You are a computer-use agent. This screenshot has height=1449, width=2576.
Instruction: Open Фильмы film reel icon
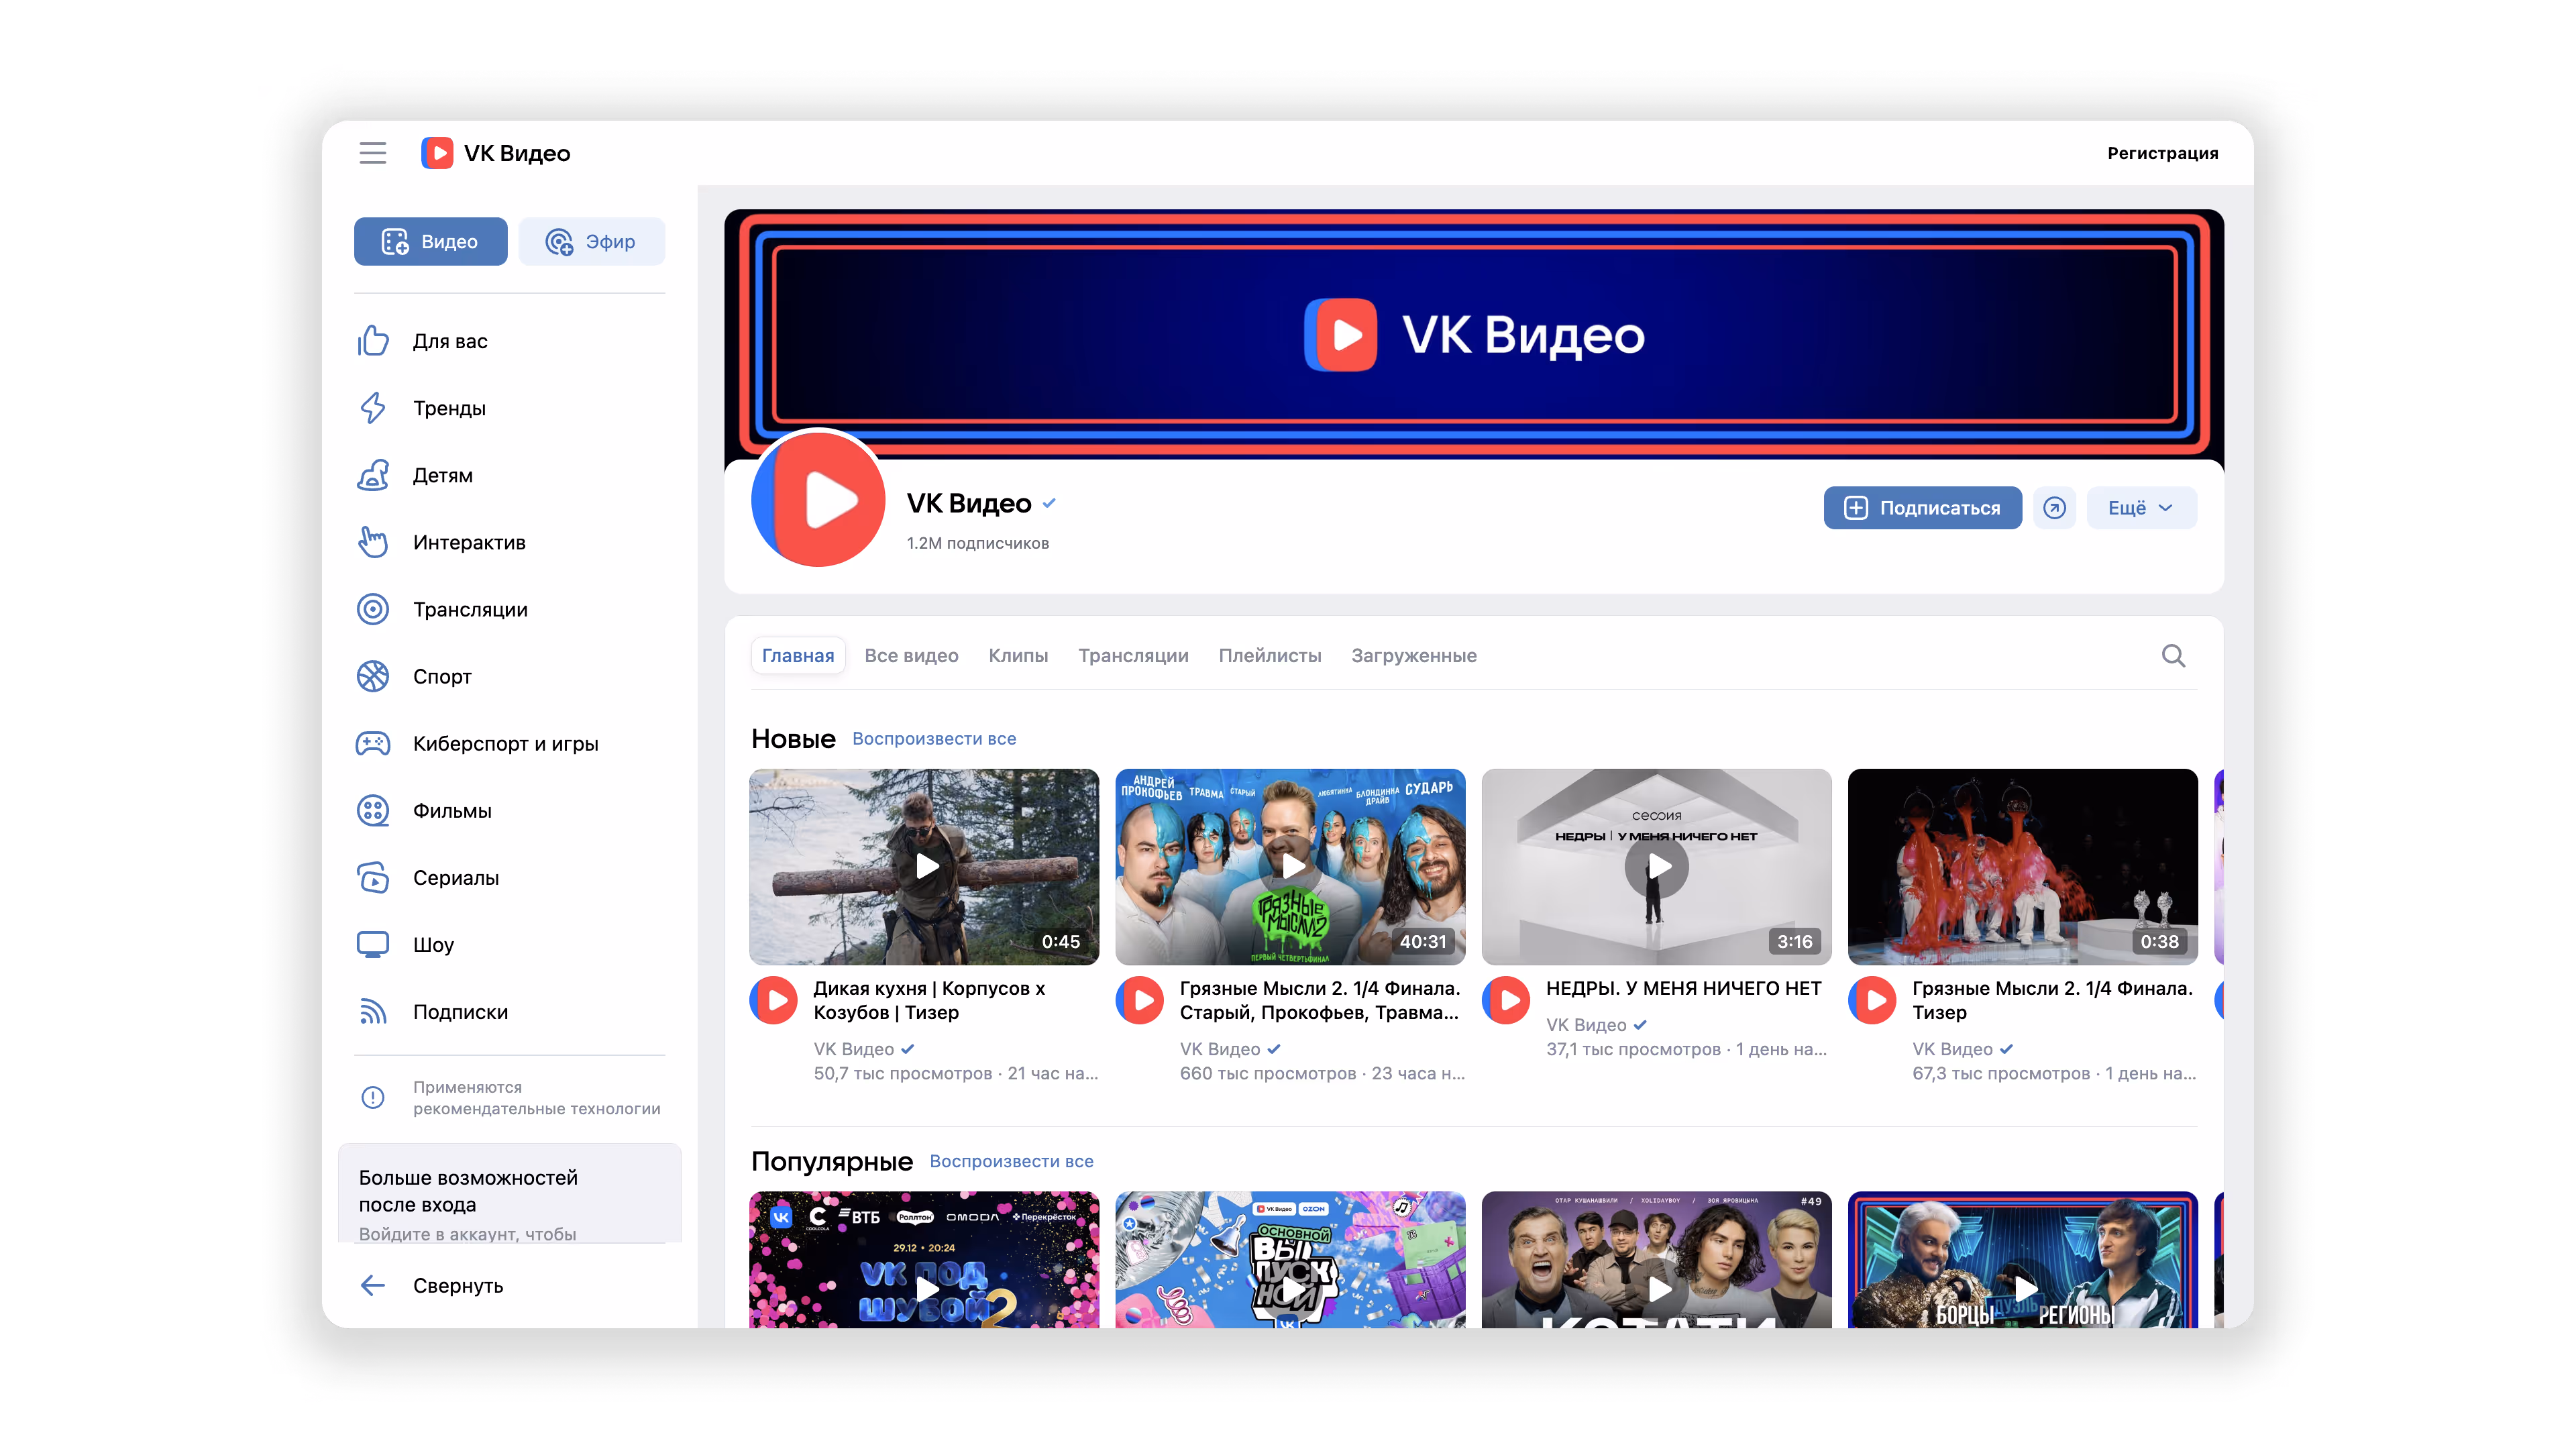tap(373, 810)
